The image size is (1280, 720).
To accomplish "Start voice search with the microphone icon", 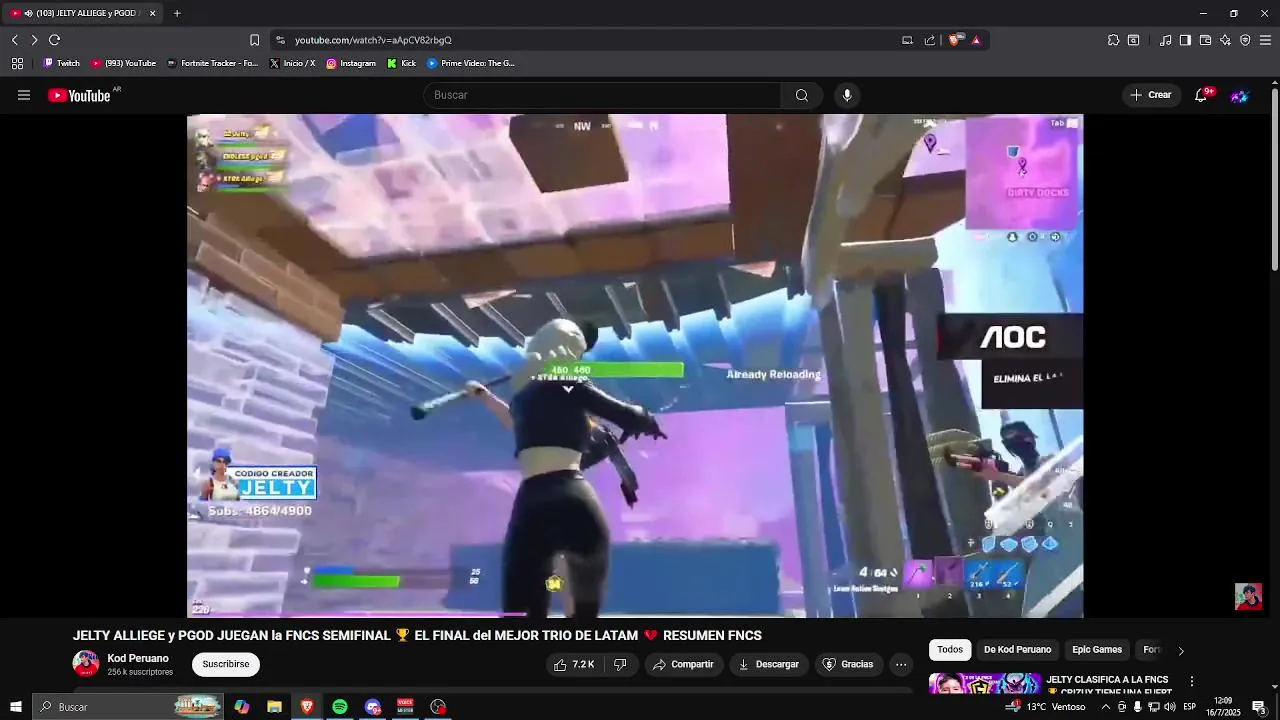I will tap(847, 95).
